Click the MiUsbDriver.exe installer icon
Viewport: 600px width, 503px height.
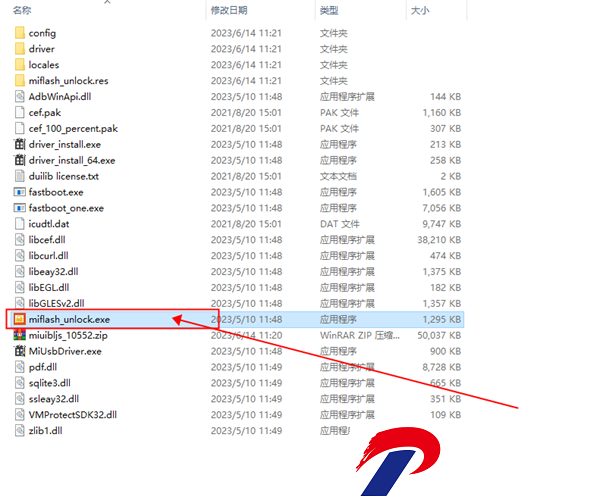[20, 351]
